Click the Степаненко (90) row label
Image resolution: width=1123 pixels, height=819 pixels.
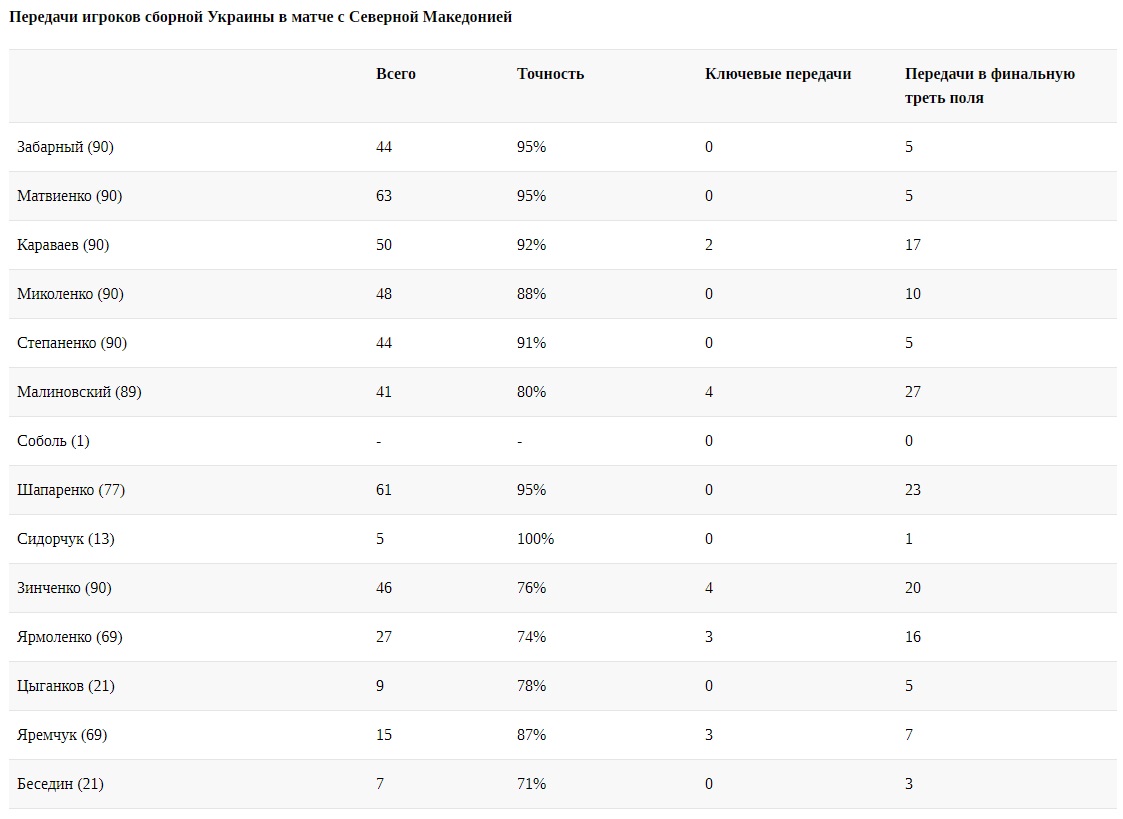click(x=72, y=343)
